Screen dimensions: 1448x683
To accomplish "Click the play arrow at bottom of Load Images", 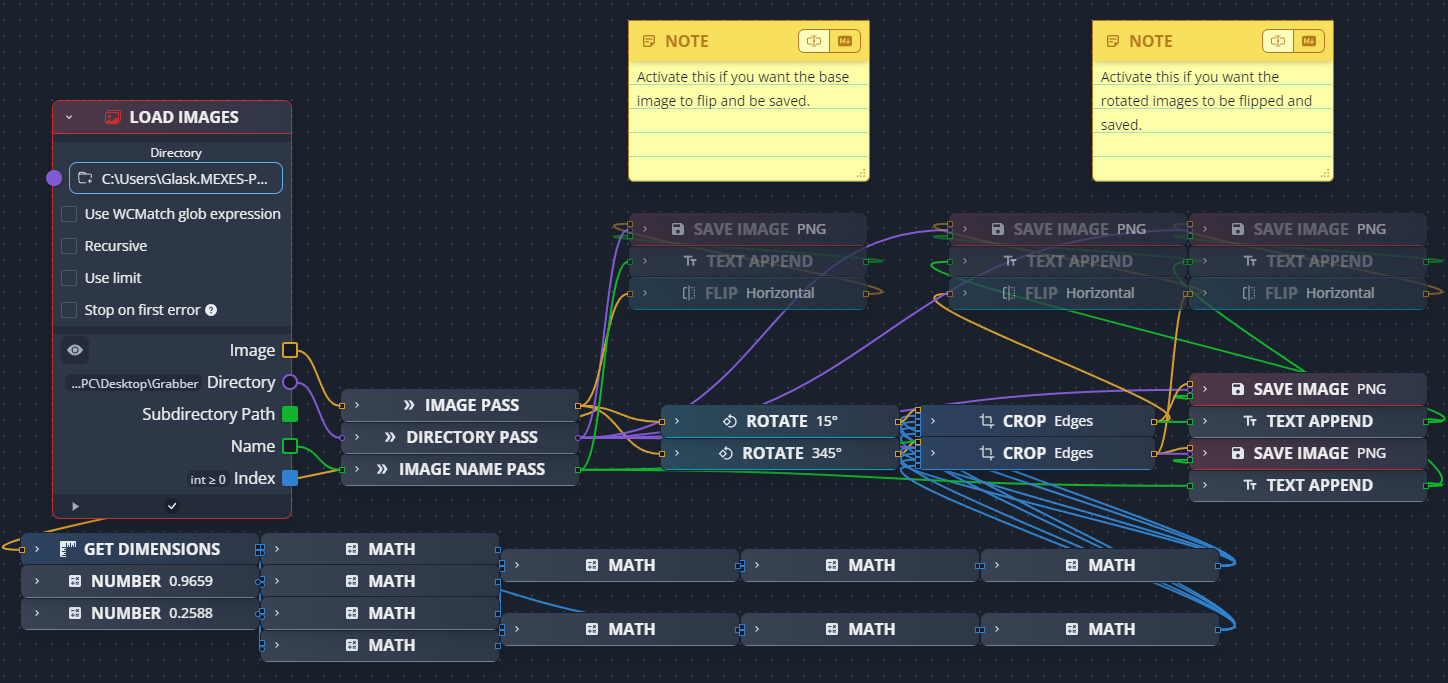I will pyautogui.click(x=75, y=505).
